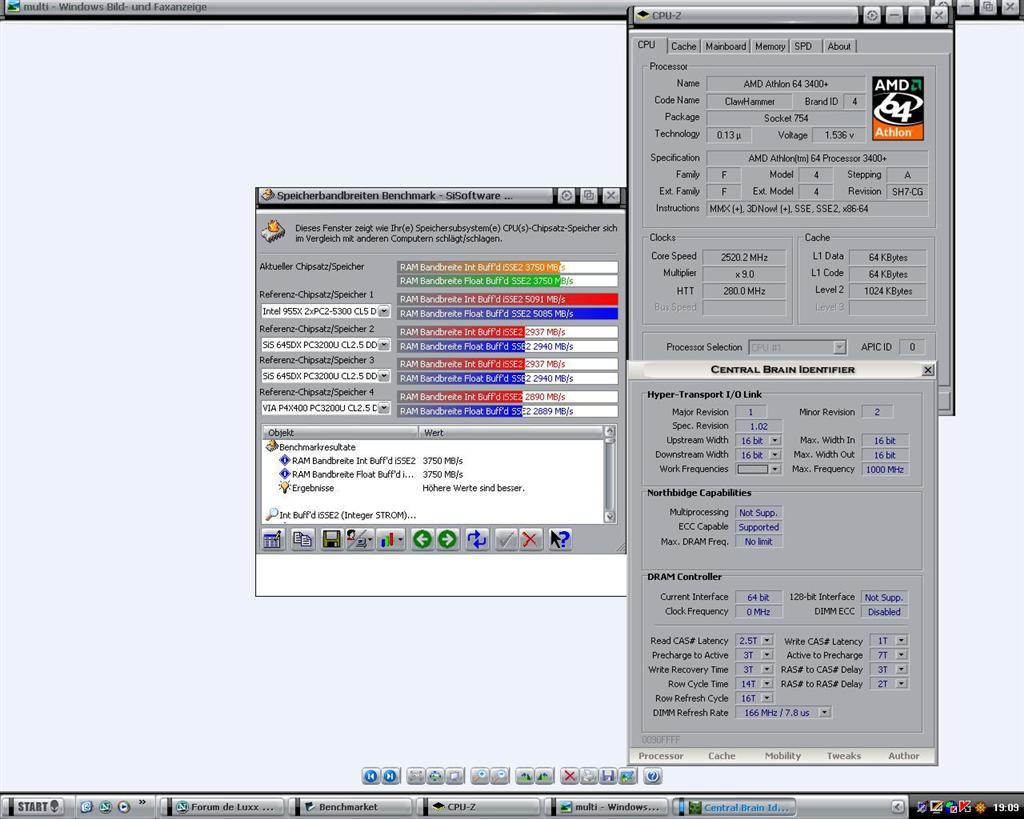Copy benchmark results in Sandra toolbar
Image resolution: width=1024 pixels, height=819 pixels.
(302, 539)
